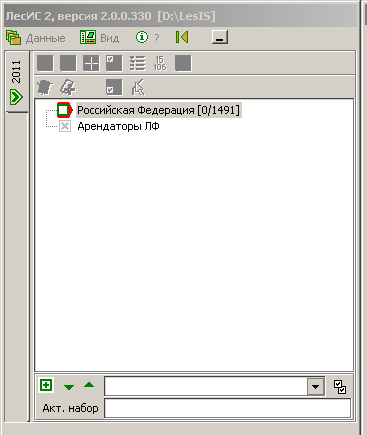Screen dimensions: 367x435
Task: Click the grey crosshair square toolbar icon
Action: [x=91, y=63]
